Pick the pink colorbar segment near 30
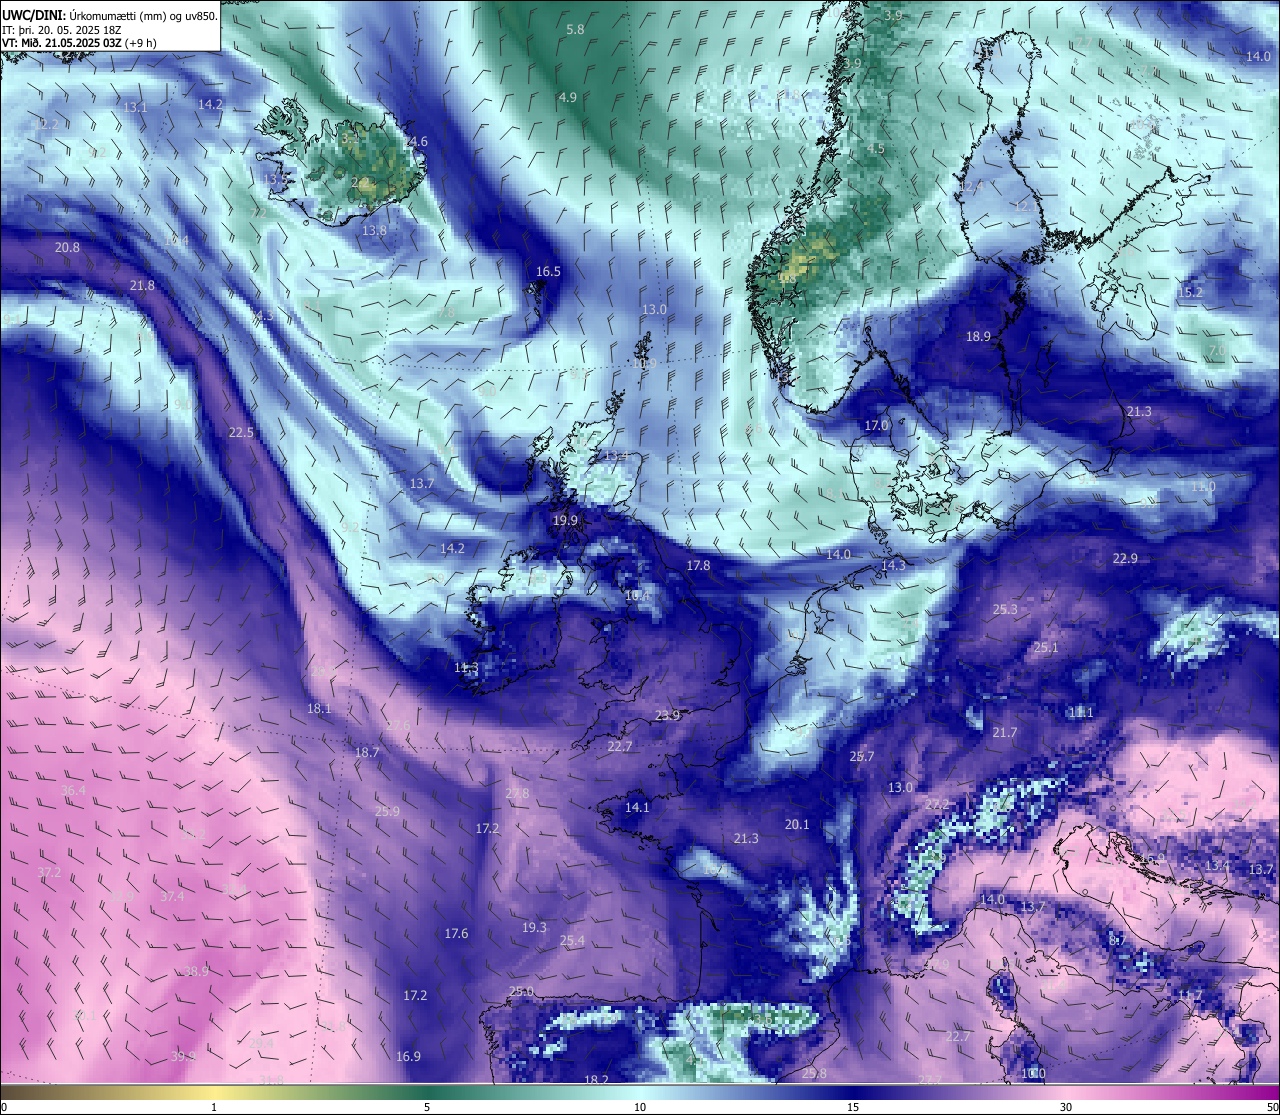Image resolution: width=1280 pixels, height=1115 pixels. click(1066, 1092)
